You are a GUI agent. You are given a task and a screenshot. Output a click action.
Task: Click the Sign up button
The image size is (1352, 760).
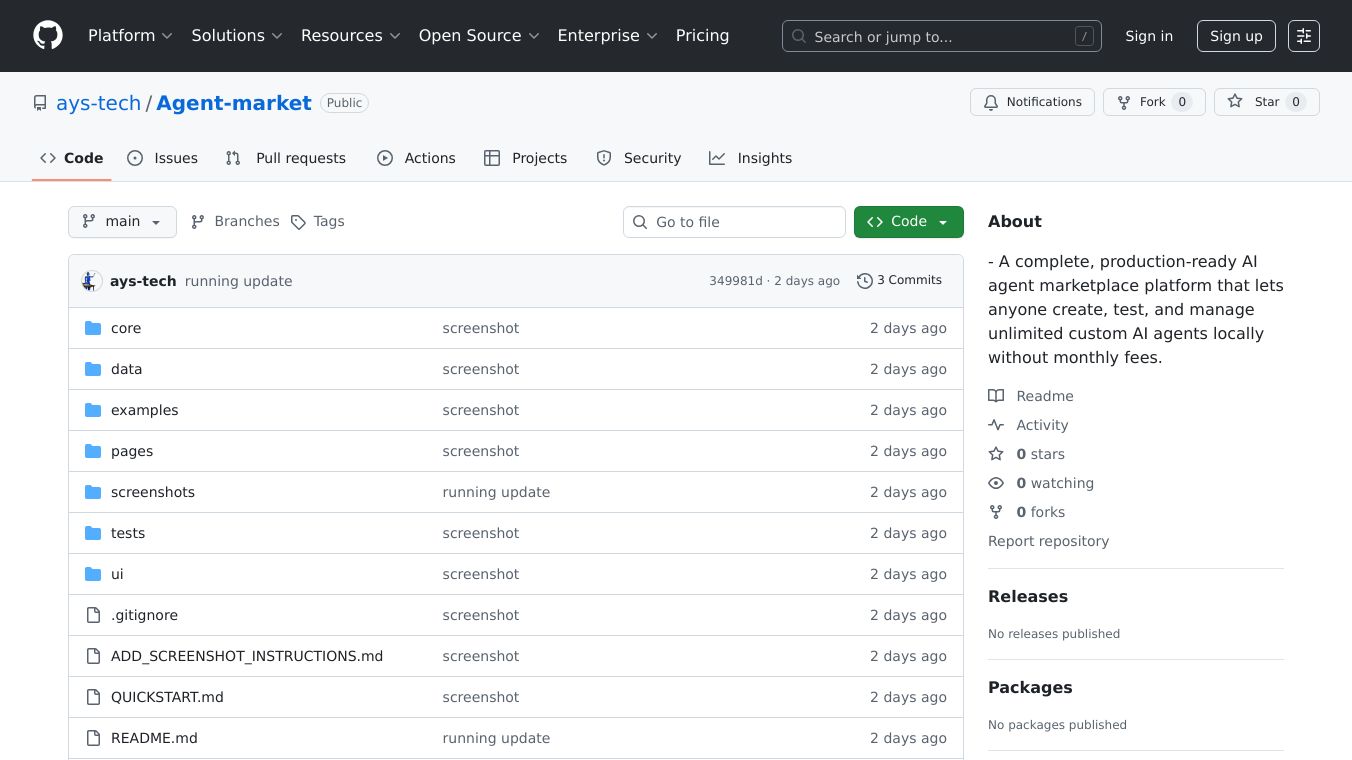1235,36
